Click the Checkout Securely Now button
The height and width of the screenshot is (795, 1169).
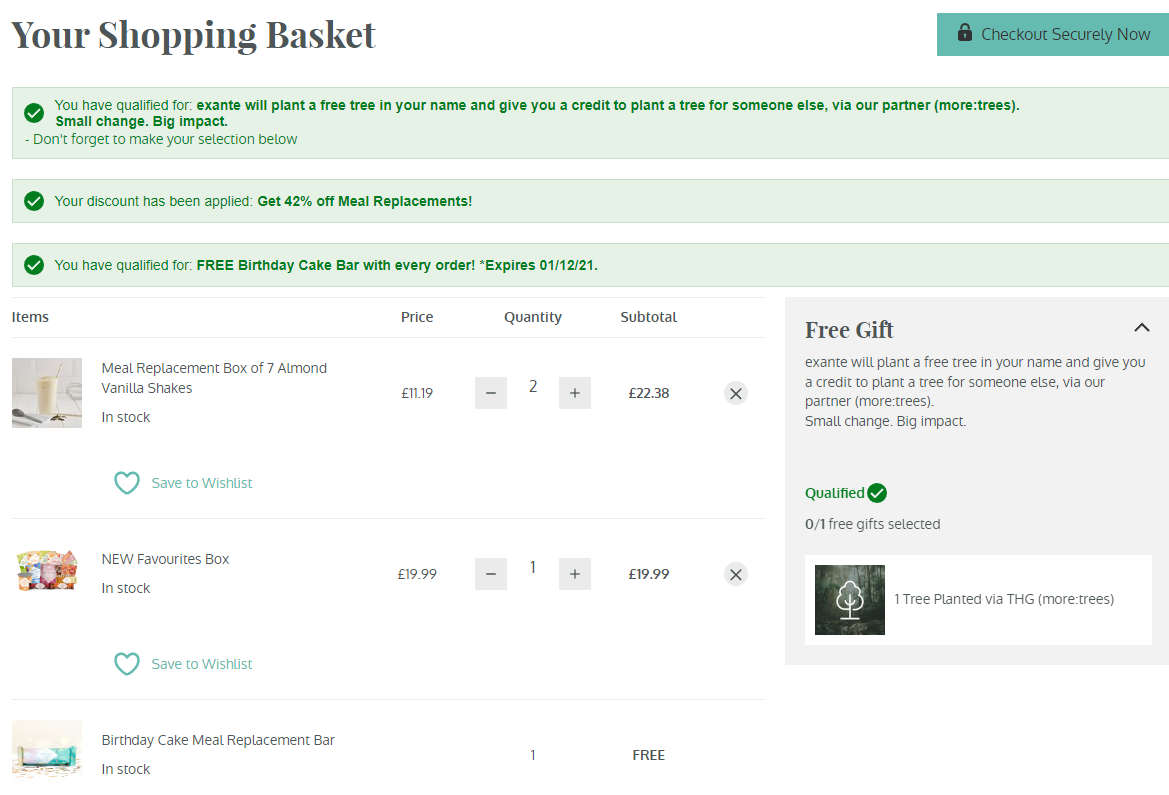pos(1053,34)
